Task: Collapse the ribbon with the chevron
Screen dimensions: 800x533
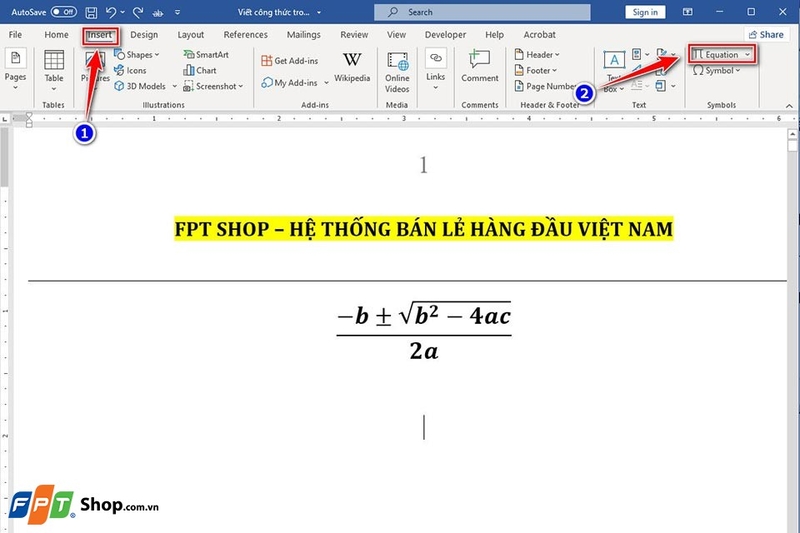Action: coord(789,106)
